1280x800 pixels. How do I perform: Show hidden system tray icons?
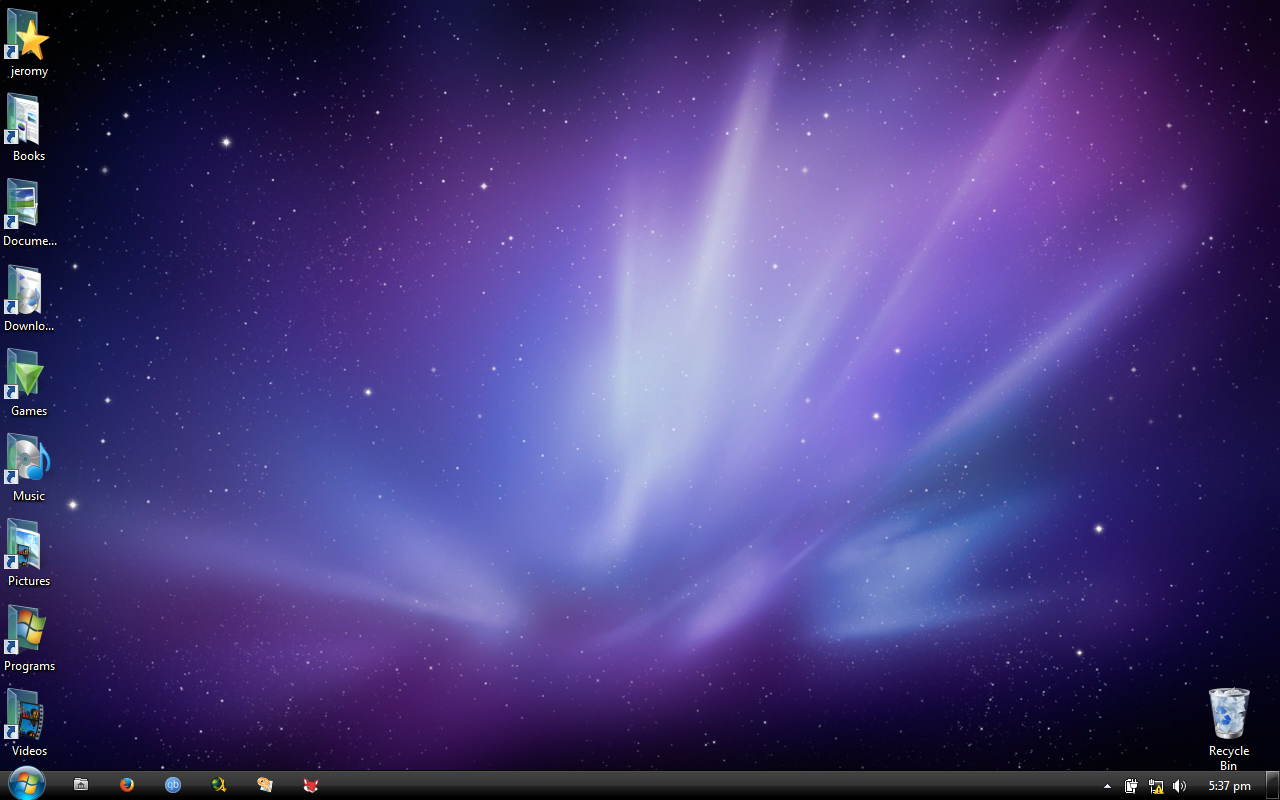1107,786
